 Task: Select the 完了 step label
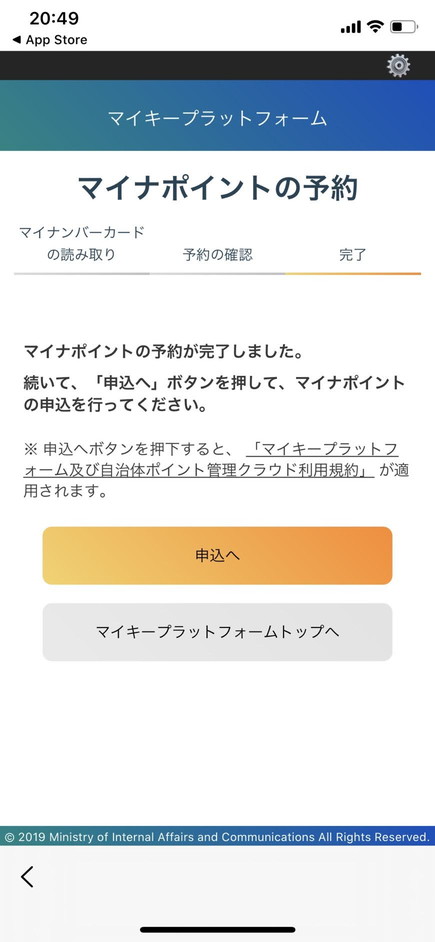[x=353, y=255]
